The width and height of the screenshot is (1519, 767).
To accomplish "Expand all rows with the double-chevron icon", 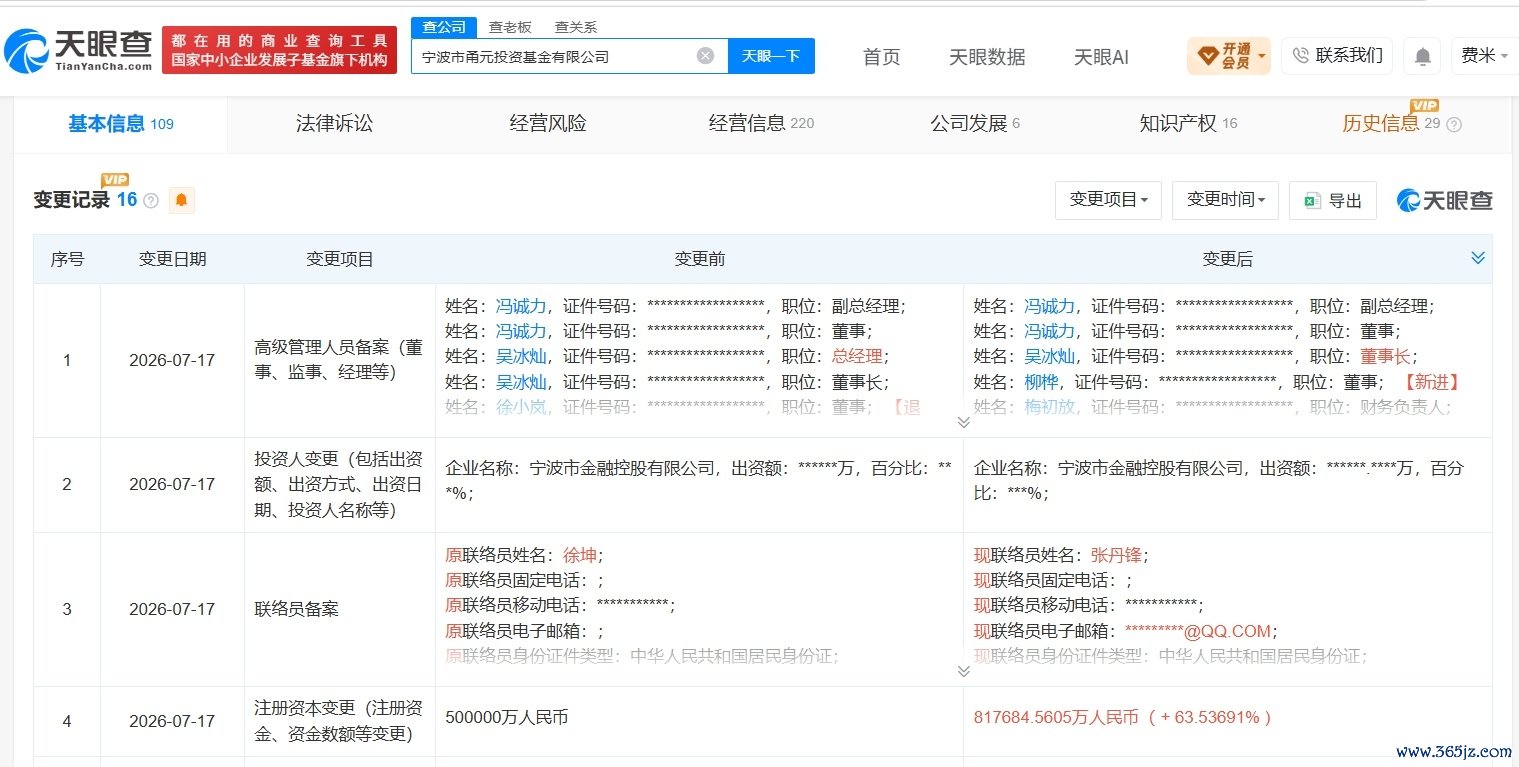I will (x=1478, y=258).
